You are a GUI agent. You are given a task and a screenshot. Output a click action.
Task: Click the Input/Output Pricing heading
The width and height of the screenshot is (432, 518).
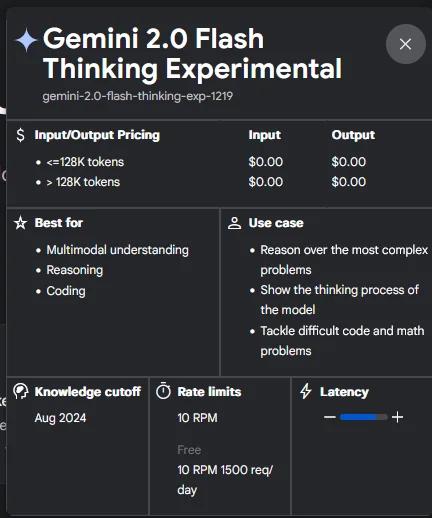click(97, 135)
